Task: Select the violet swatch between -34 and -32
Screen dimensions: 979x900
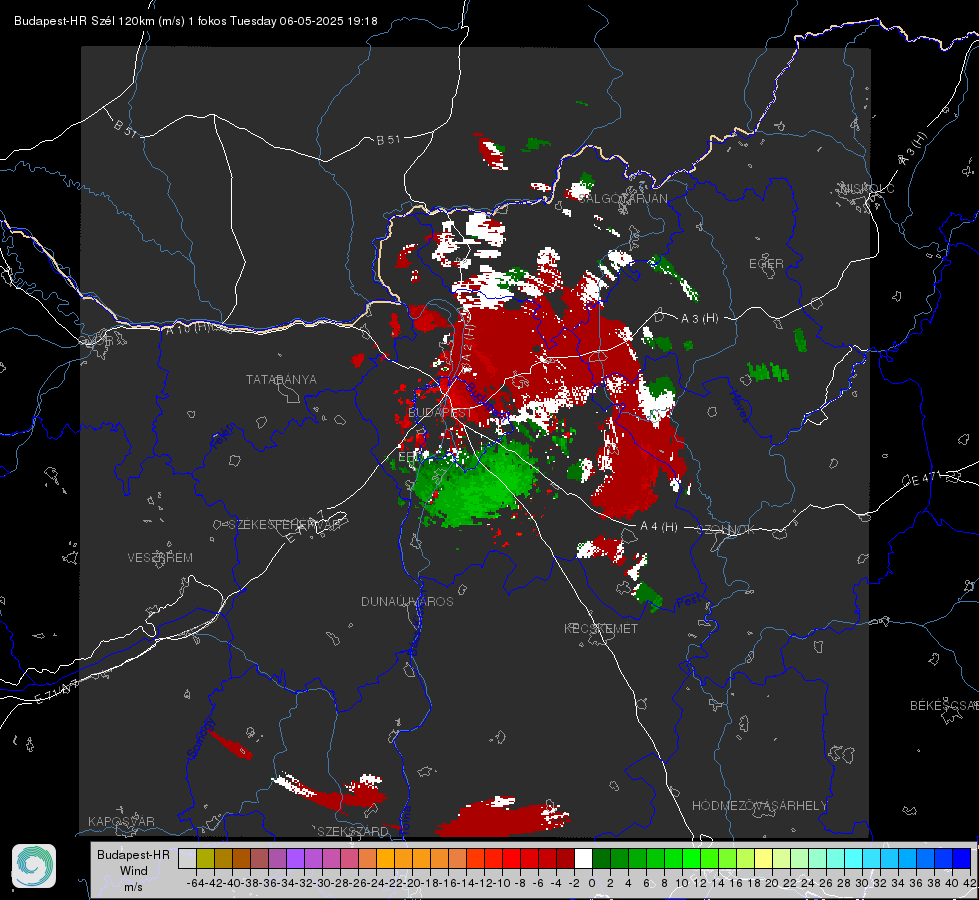Action: pos(295,858)
